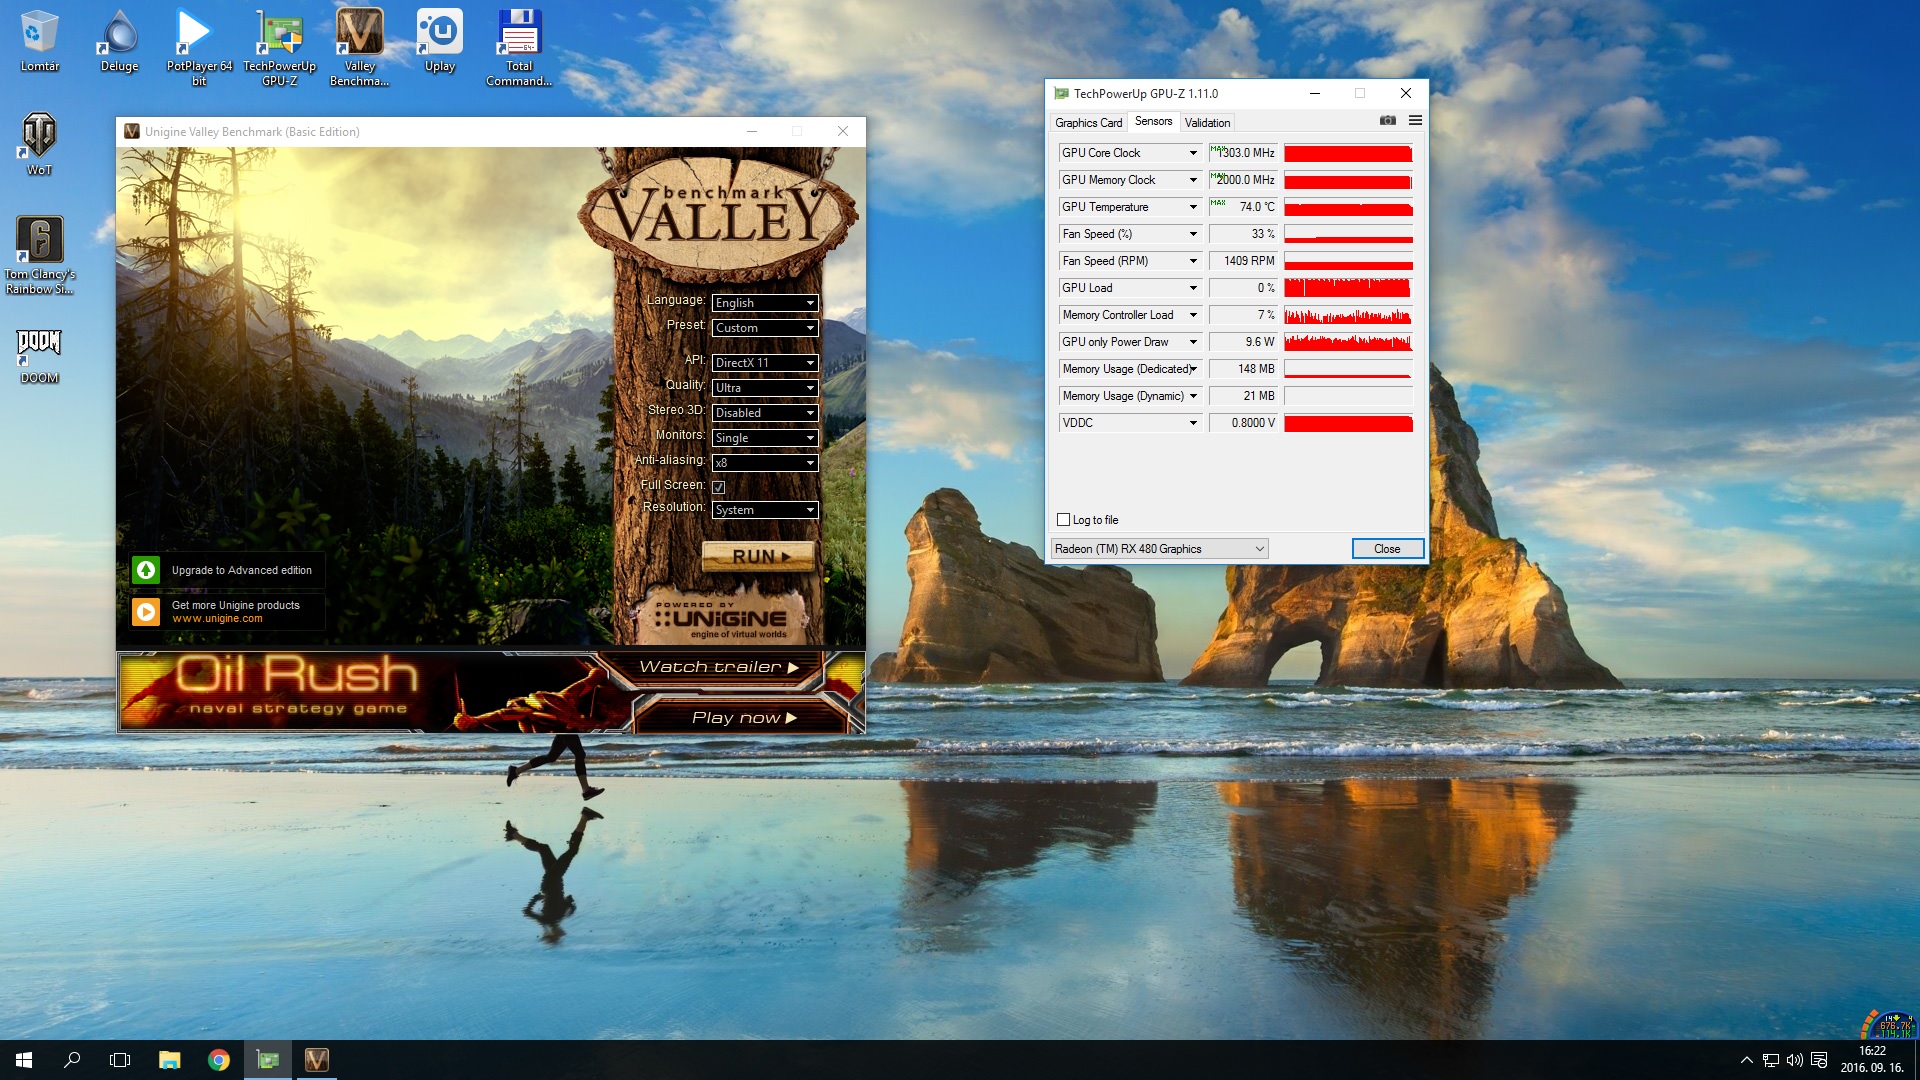Image resolution: width=1920 pixels, height=1080 pixels.
Task: Click Watch trailer on Oil Rush banner
Action: tap(718, 667)
